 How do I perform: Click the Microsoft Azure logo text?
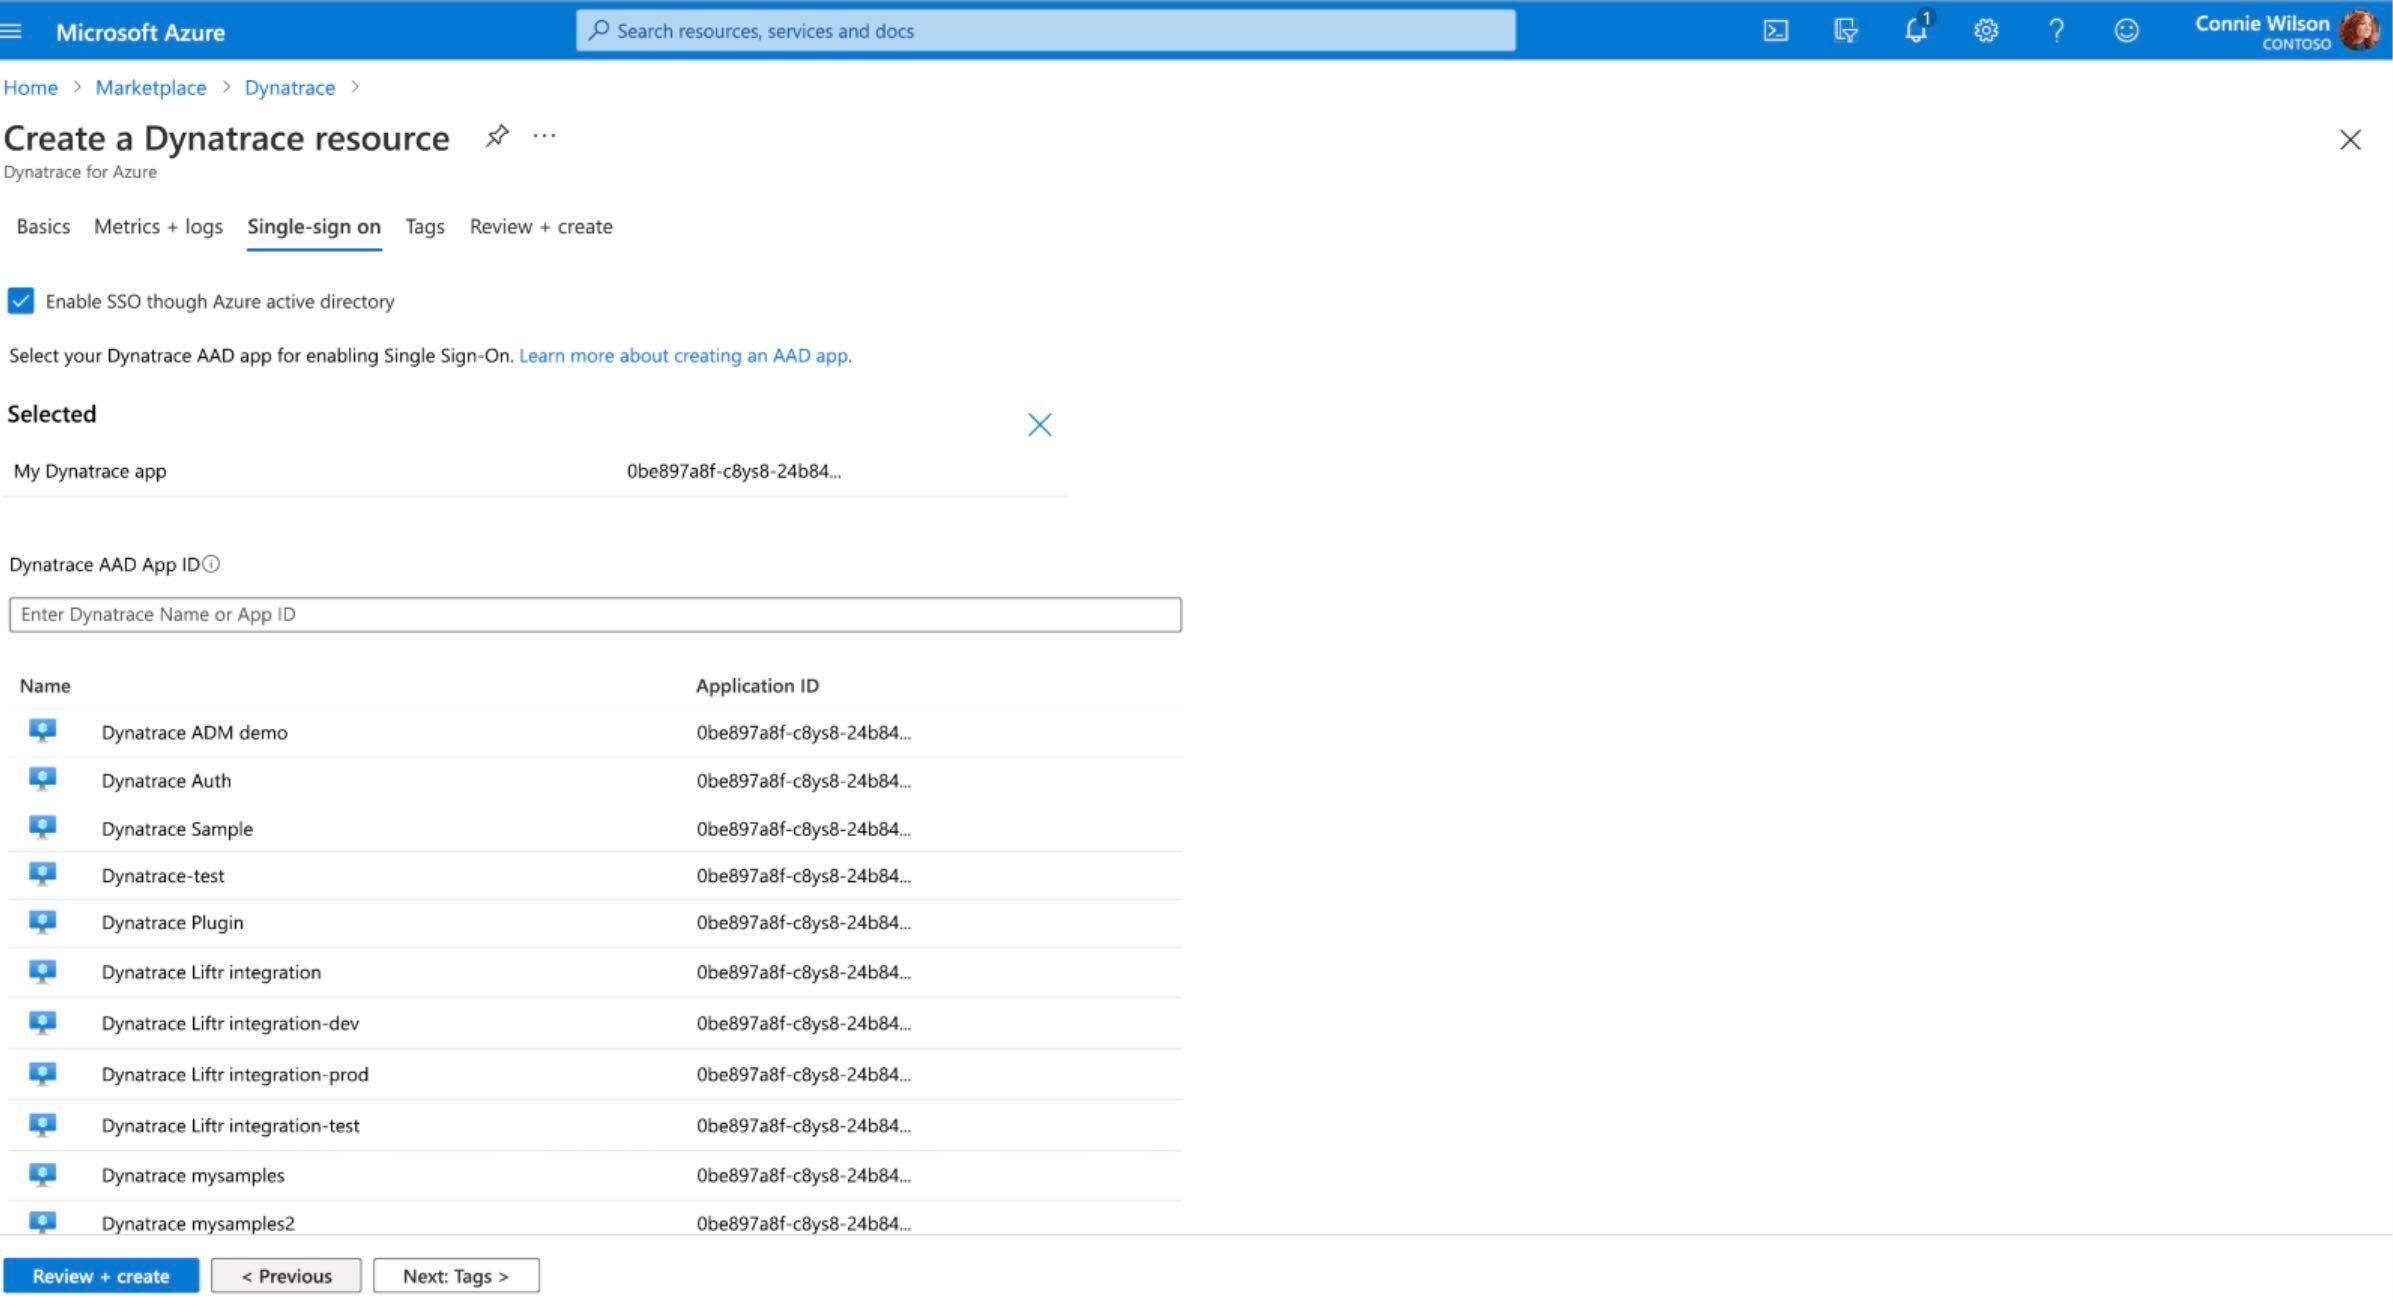[x=140, y=32]
